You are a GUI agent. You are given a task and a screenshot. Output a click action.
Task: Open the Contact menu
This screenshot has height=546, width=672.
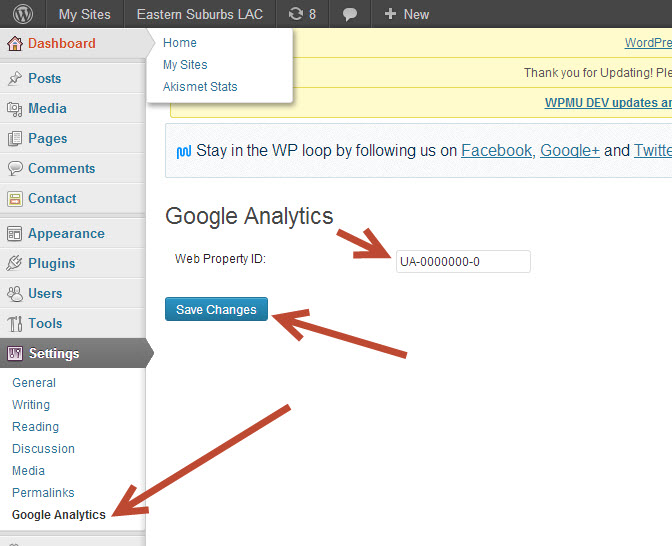52,198
